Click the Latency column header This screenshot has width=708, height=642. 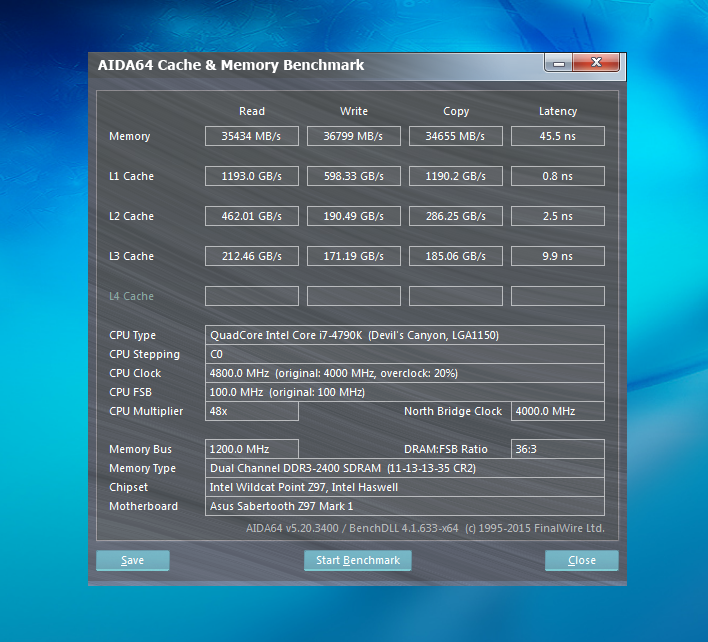click(558, 111)
